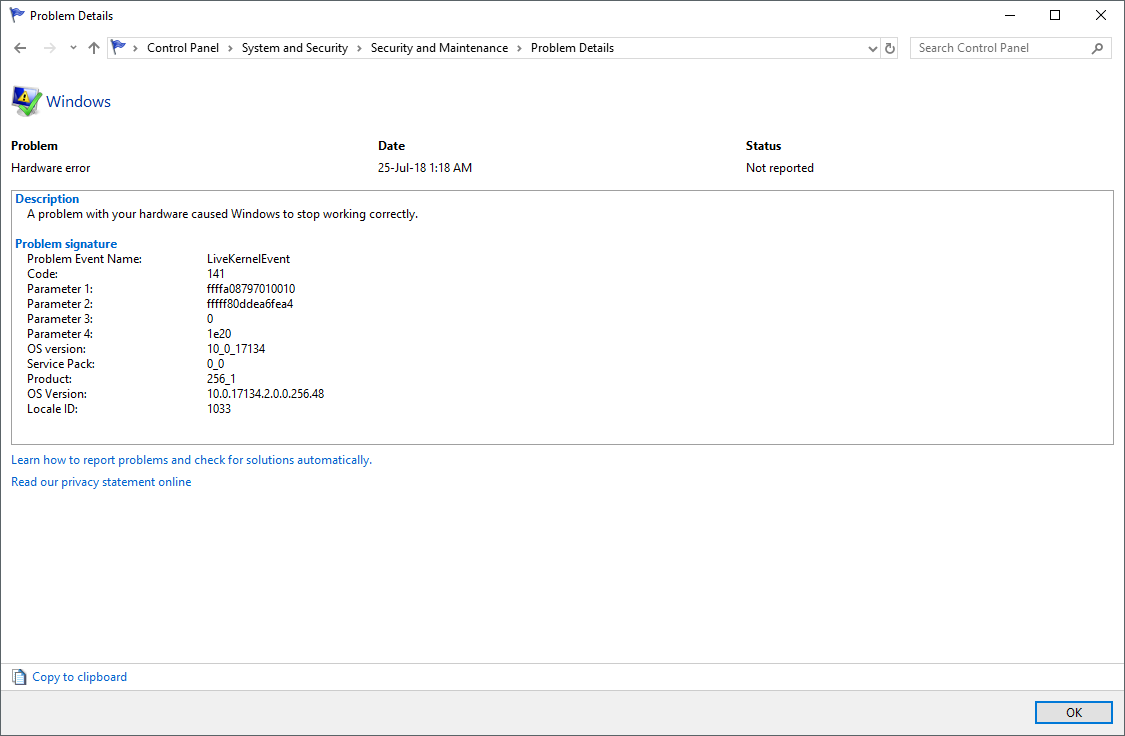
Task: Expand chevron after System and Security
Action: click(x=359, y=48)
